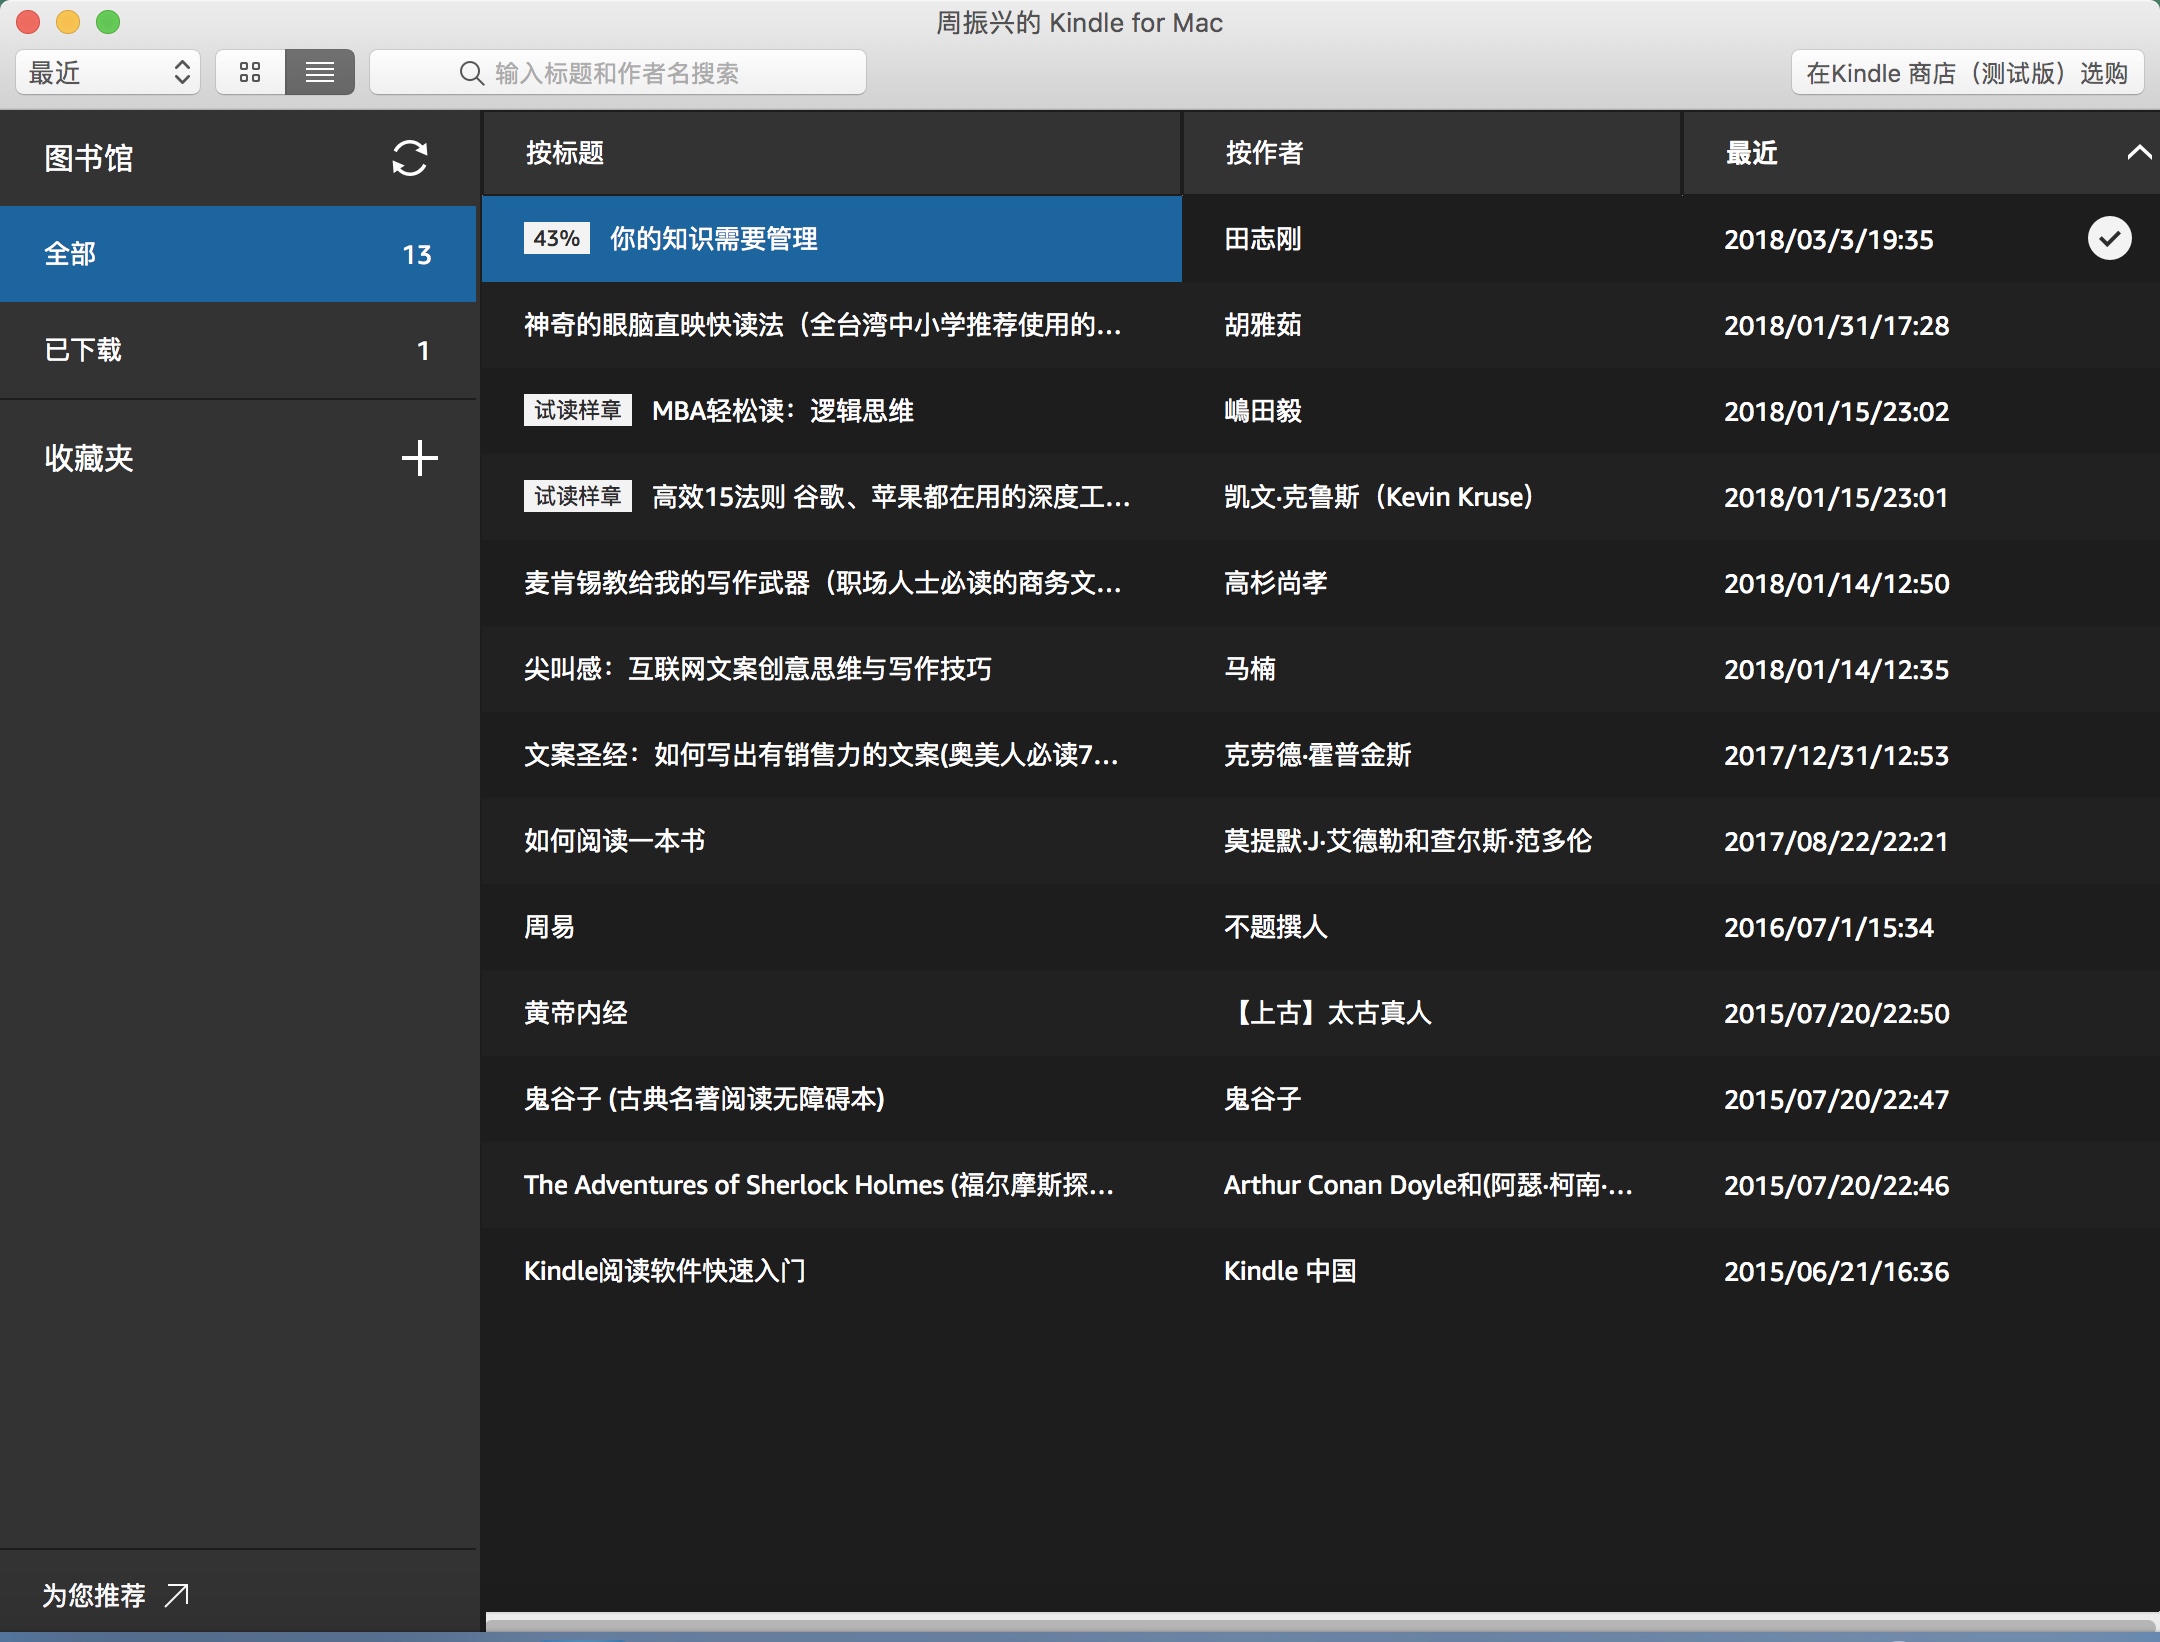The image size is (2160, 1642).
Task: Click date 2018/01/31/17:28
Action: click(1837, 326)
